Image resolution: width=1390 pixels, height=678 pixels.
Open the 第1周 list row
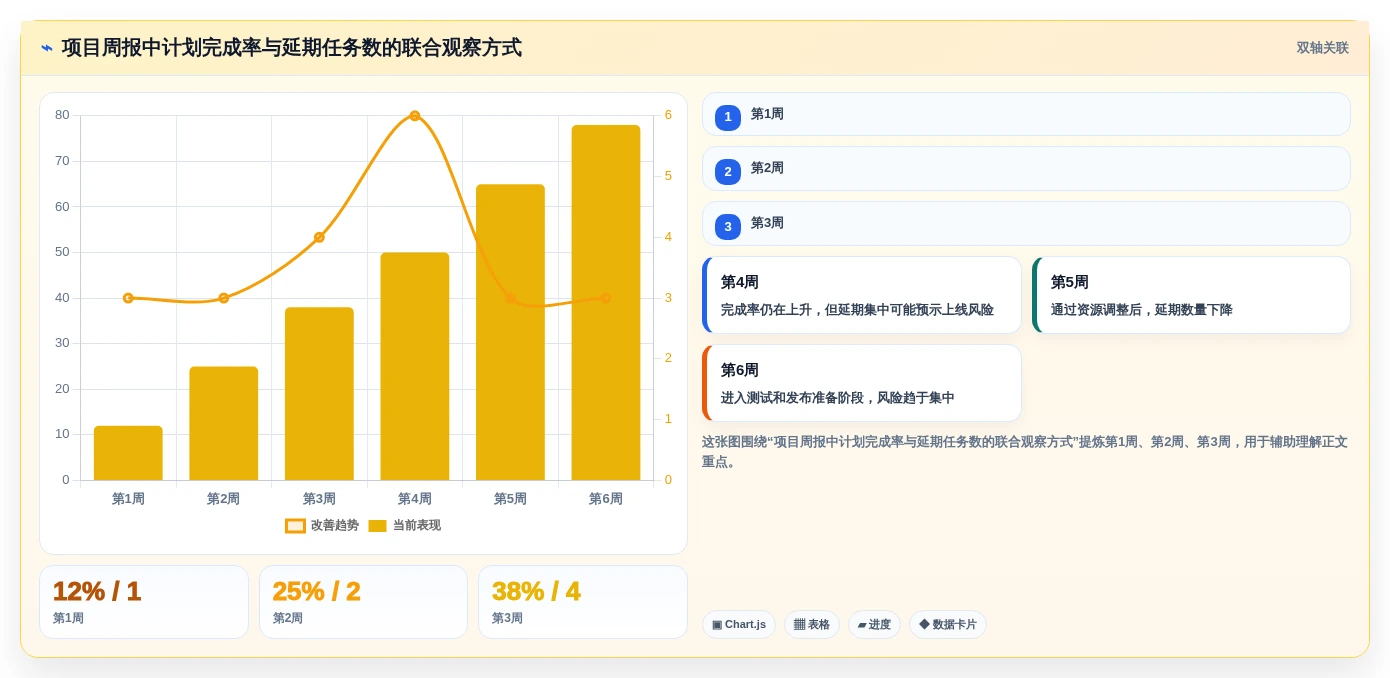1026,114
